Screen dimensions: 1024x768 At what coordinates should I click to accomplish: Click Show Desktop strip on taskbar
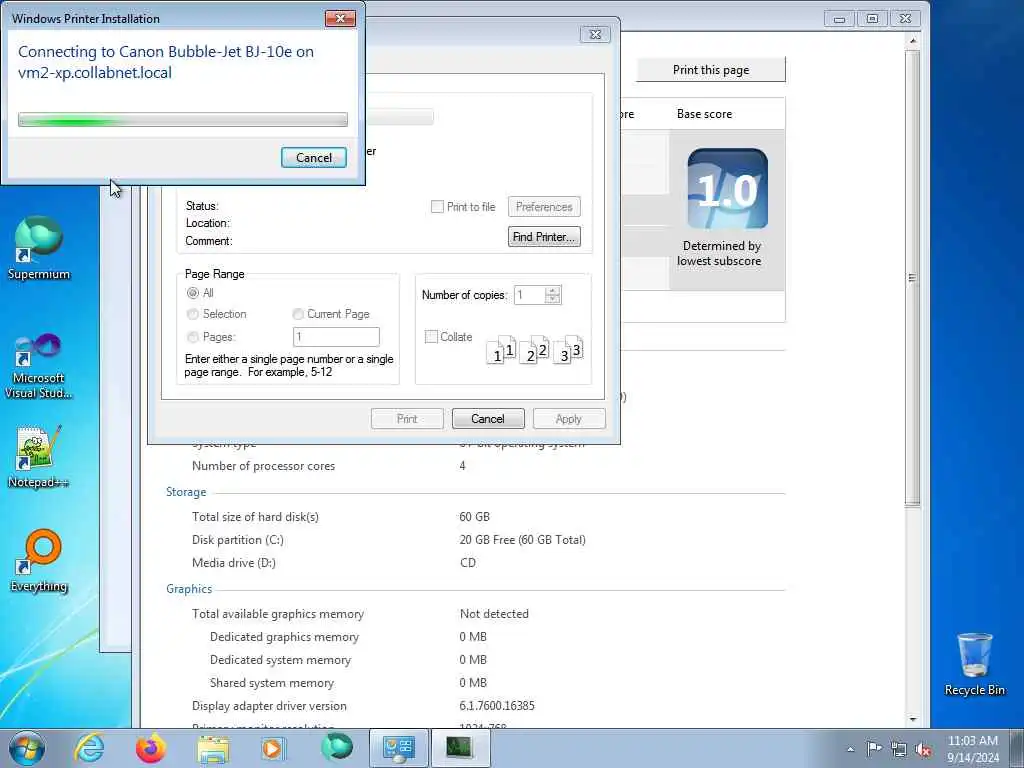[1017, 748]
